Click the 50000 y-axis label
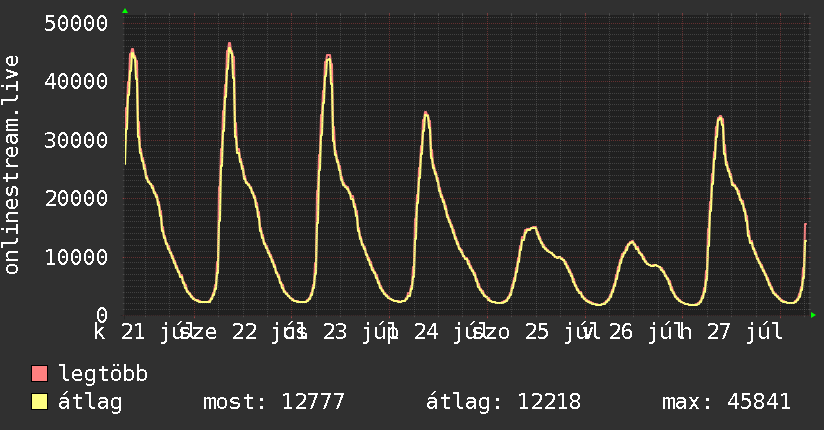The height and width of the screenshot is (430, 824). [x=76, y=23]
